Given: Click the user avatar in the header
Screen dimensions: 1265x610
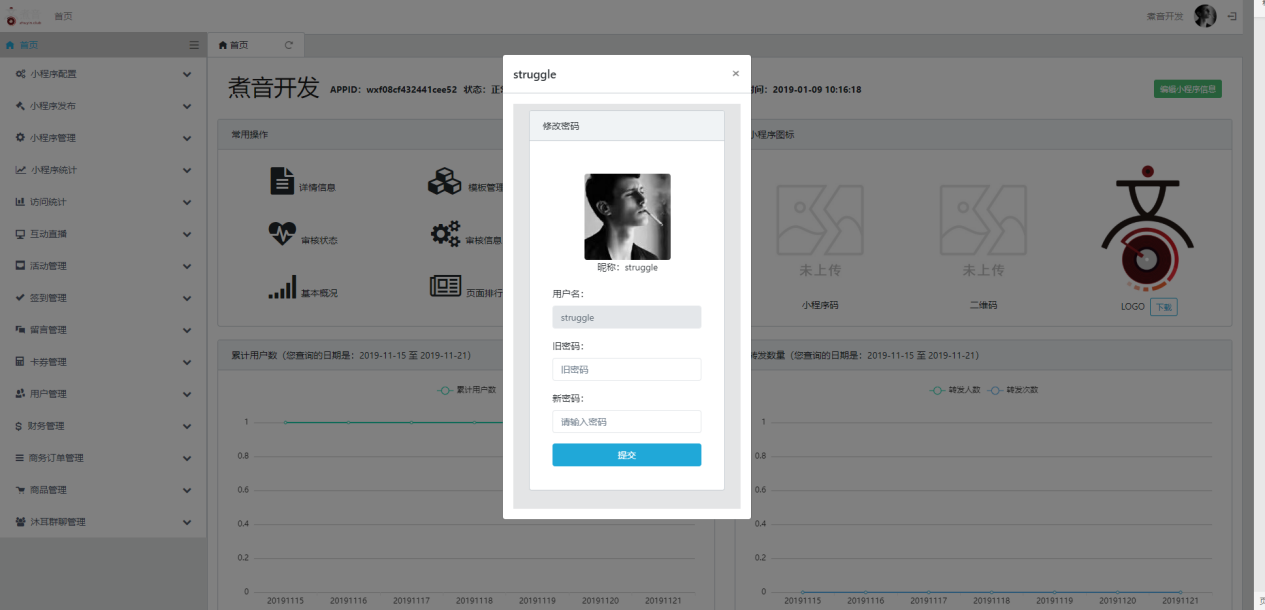Looking at the screenshot, I should point(1206,16).
